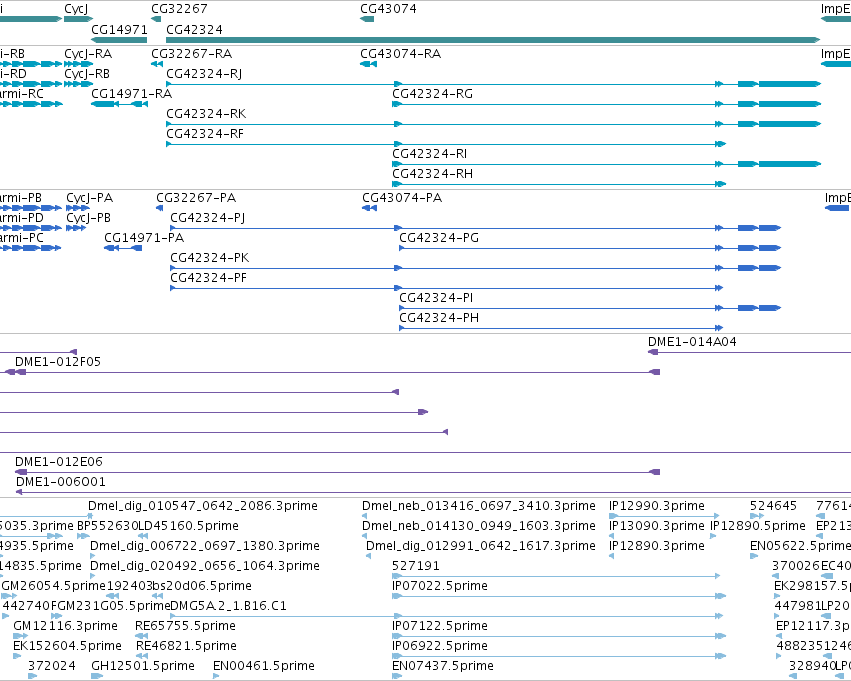
Task: Select the DME1-014A04 feature label
Action: [x=692, y=342]
